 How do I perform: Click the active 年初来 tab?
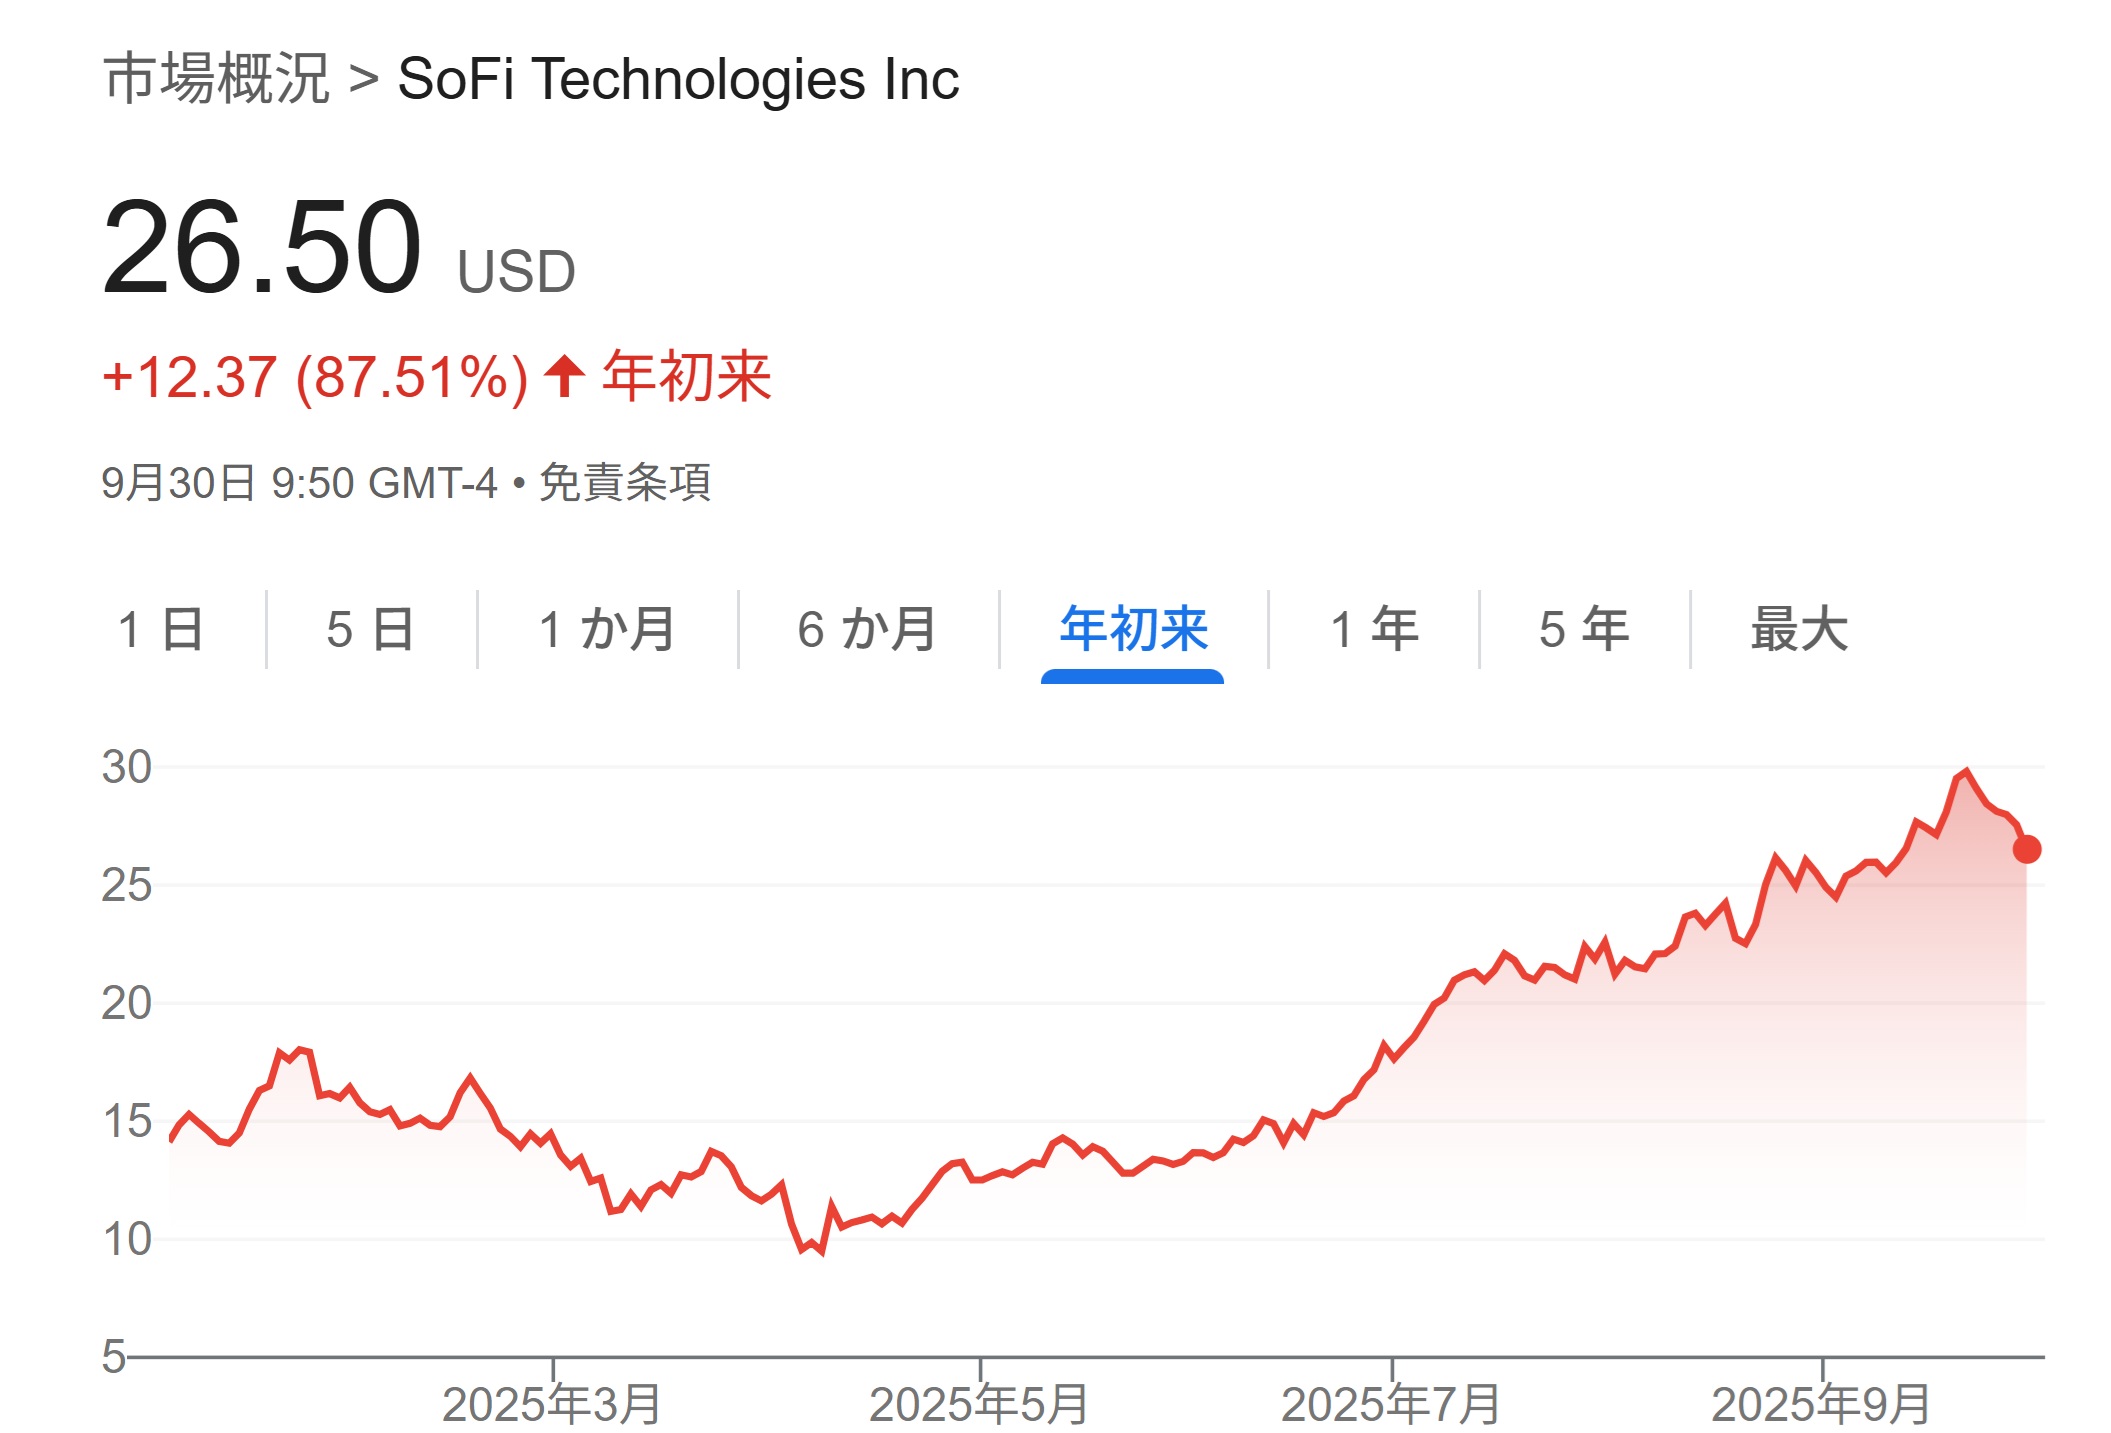tap(1133, 629)
